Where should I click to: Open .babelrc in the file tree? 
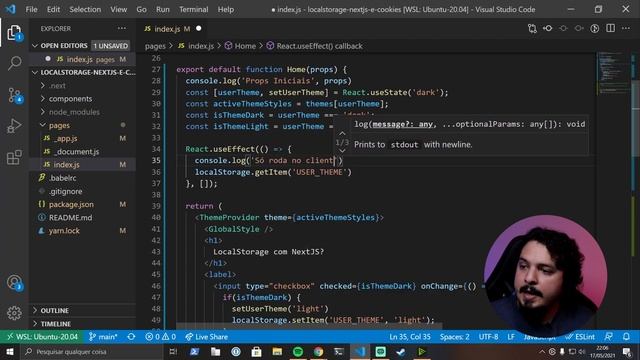click(62, 178)
